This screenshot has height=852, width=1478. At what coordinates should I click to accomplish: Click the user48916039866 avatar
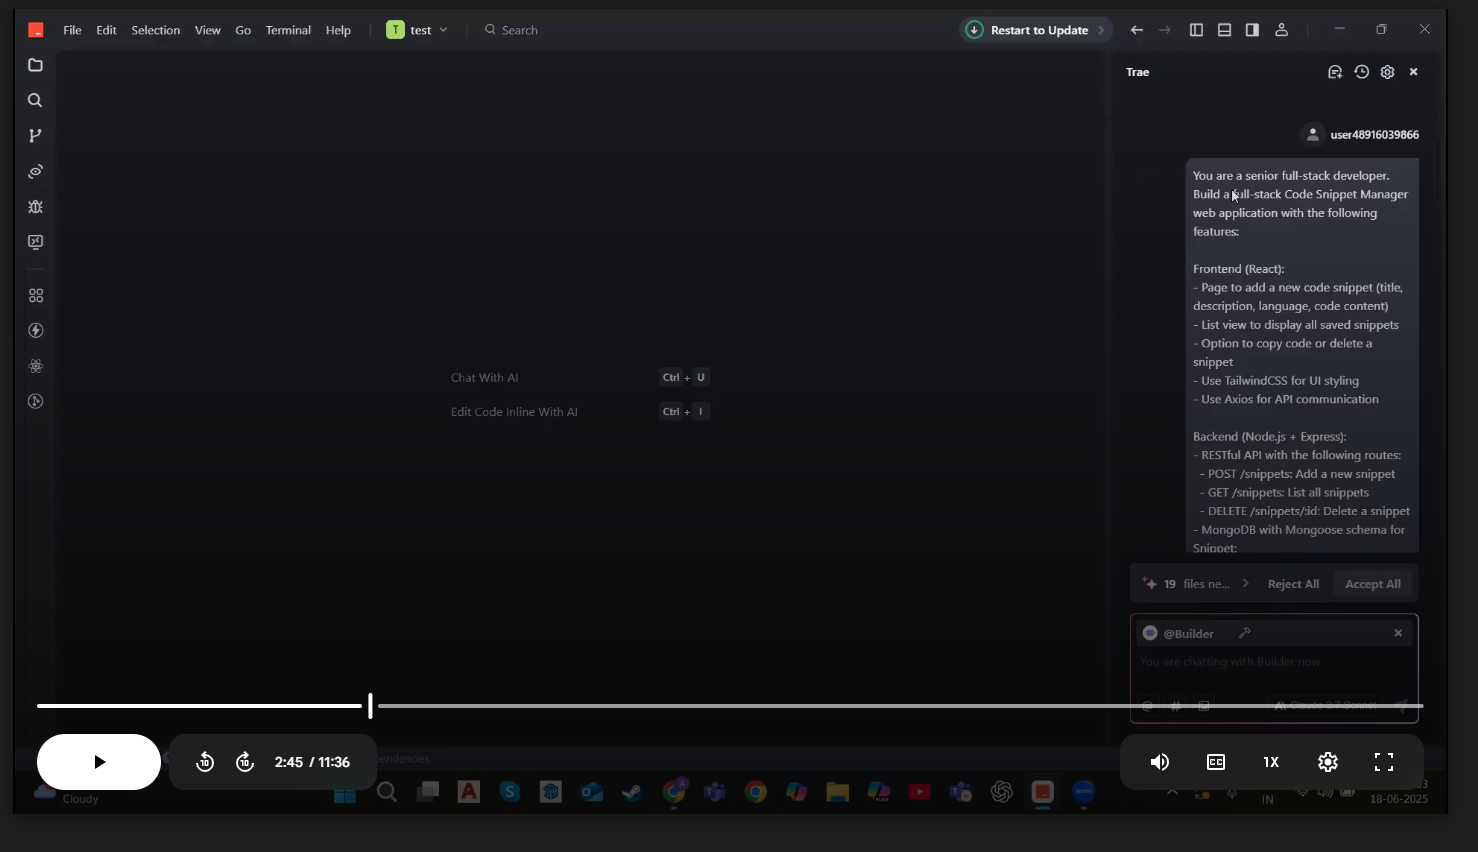click(1313, 134)
